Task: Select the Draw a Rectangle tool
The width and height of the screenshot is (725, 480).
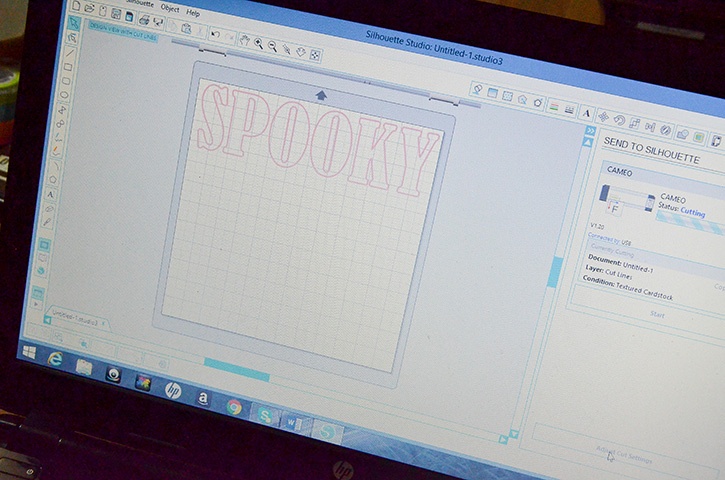Action: click(68, 67)
